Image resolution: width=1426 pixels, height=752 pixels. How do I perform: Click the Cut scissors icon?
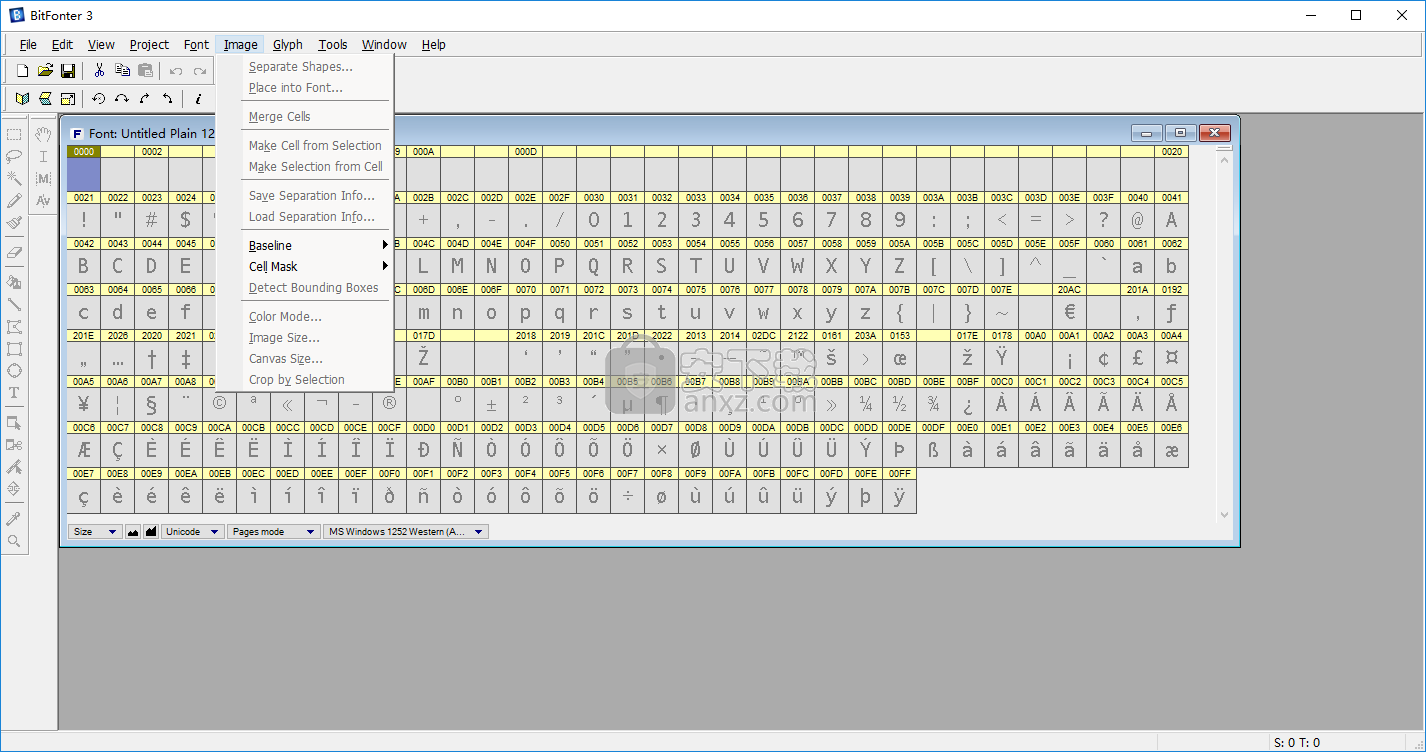point(99,71)
